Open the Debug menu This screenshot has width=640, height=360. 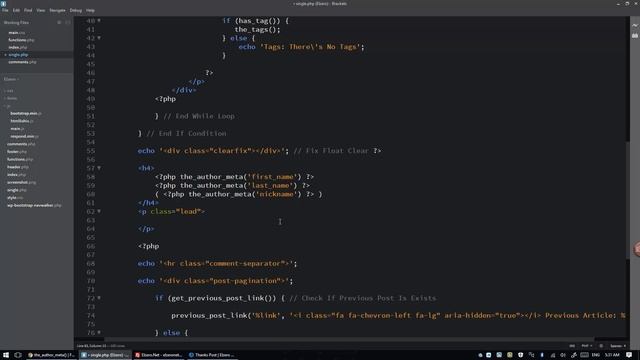click(76, 10)
